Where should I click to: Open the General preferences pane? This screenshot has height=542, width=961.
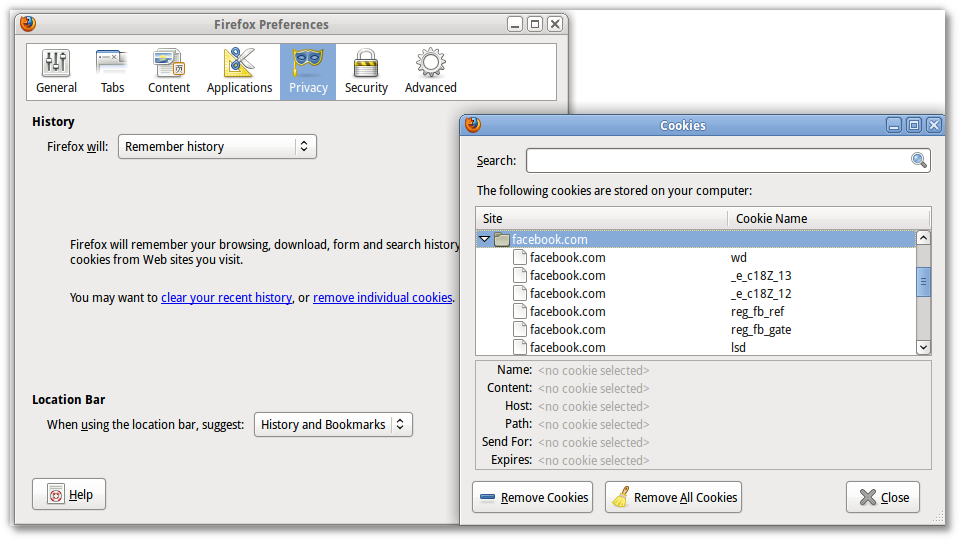pyautogui.click(x=56, y=72)
